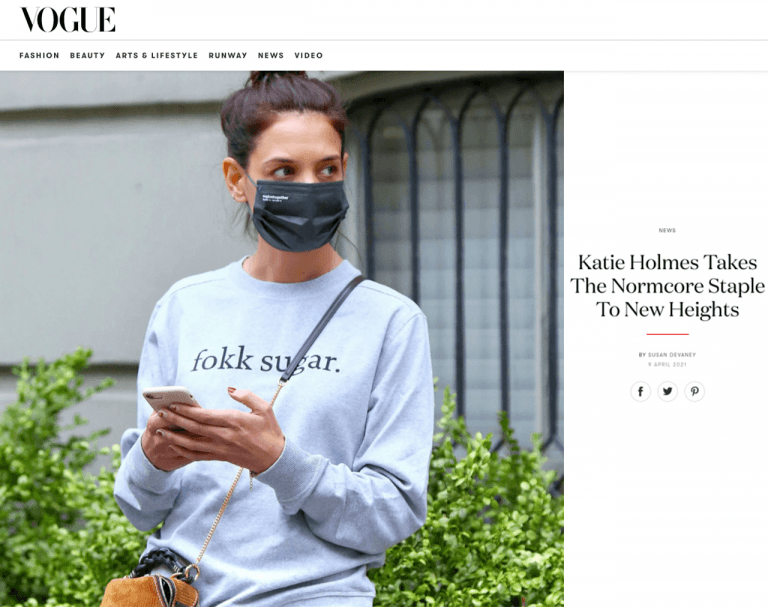Open the Video section

coord(309,55)
